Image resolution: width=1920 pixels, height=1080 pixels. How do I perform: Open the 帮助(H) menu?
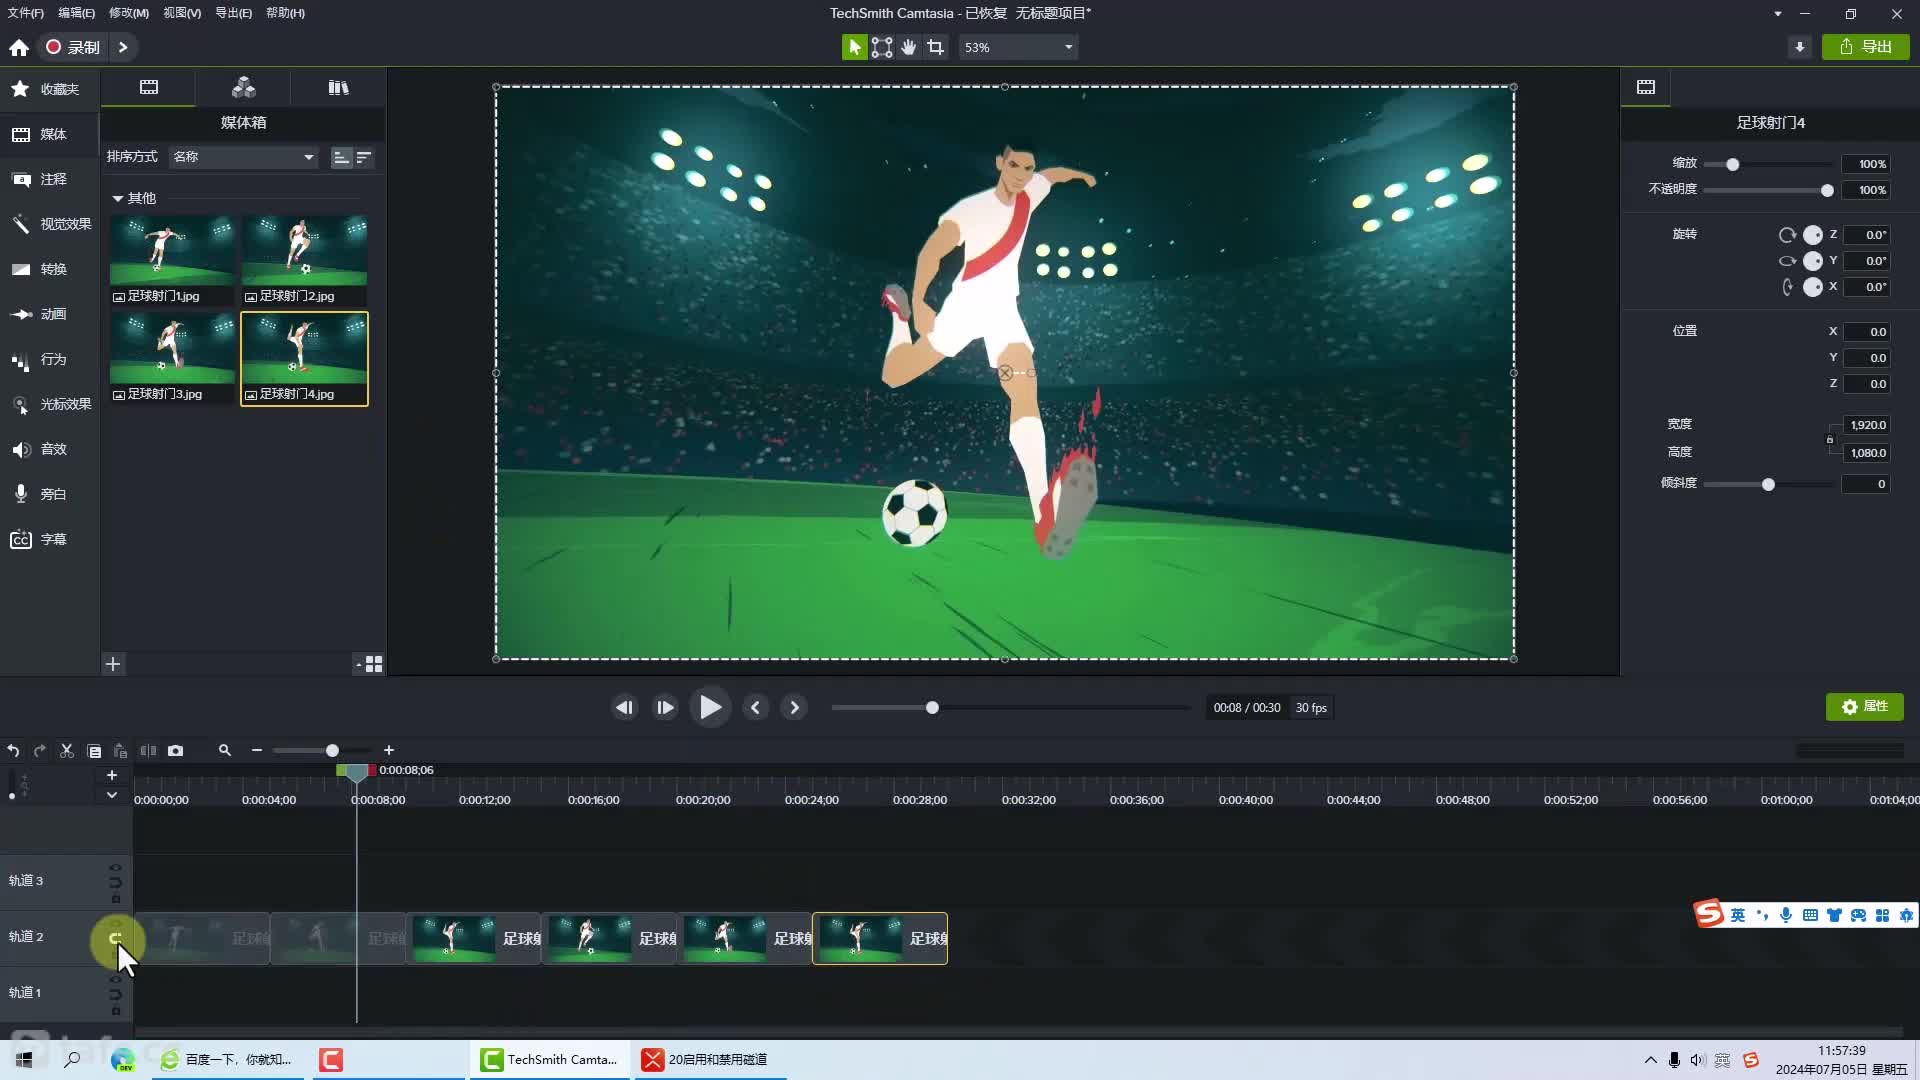pyautogui.click(x=285, y=13)
